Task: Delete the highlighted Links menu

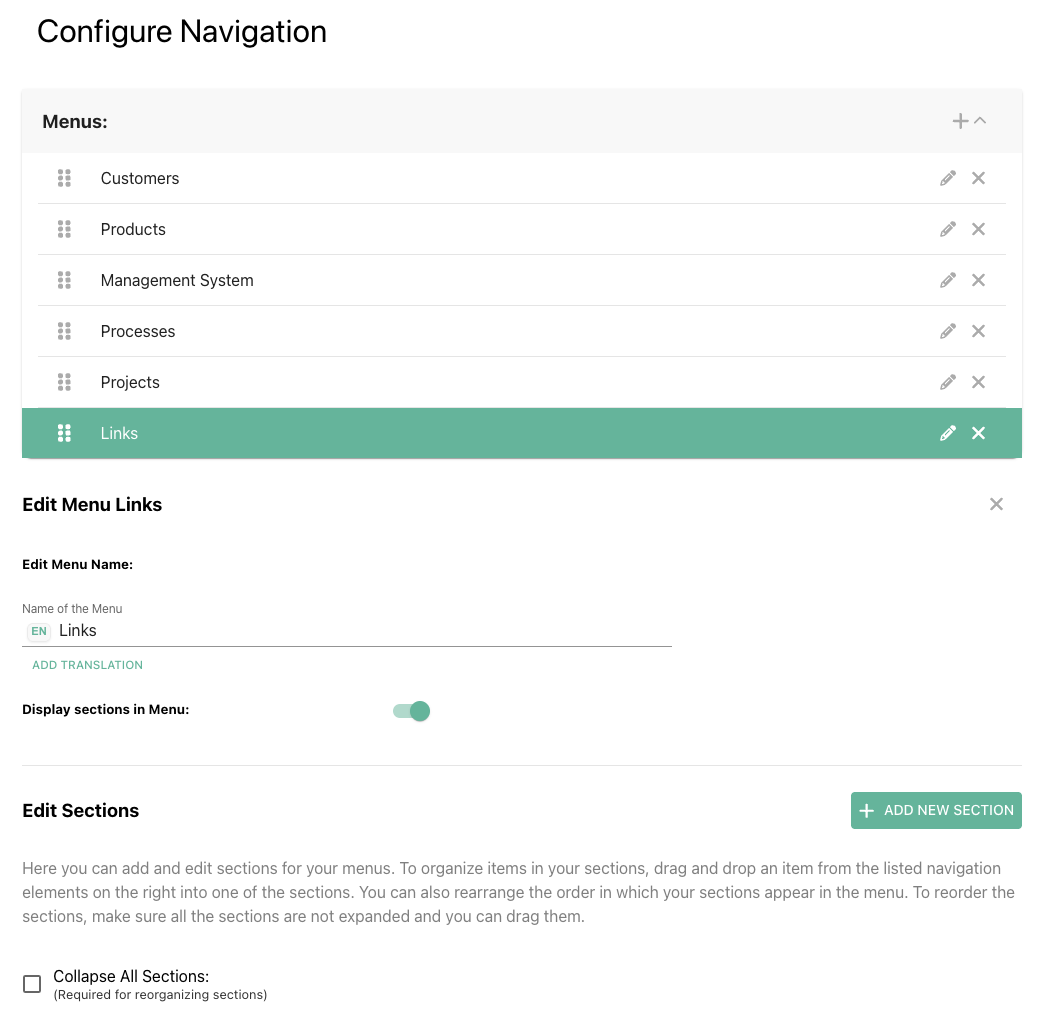Action: click(979, 433)
